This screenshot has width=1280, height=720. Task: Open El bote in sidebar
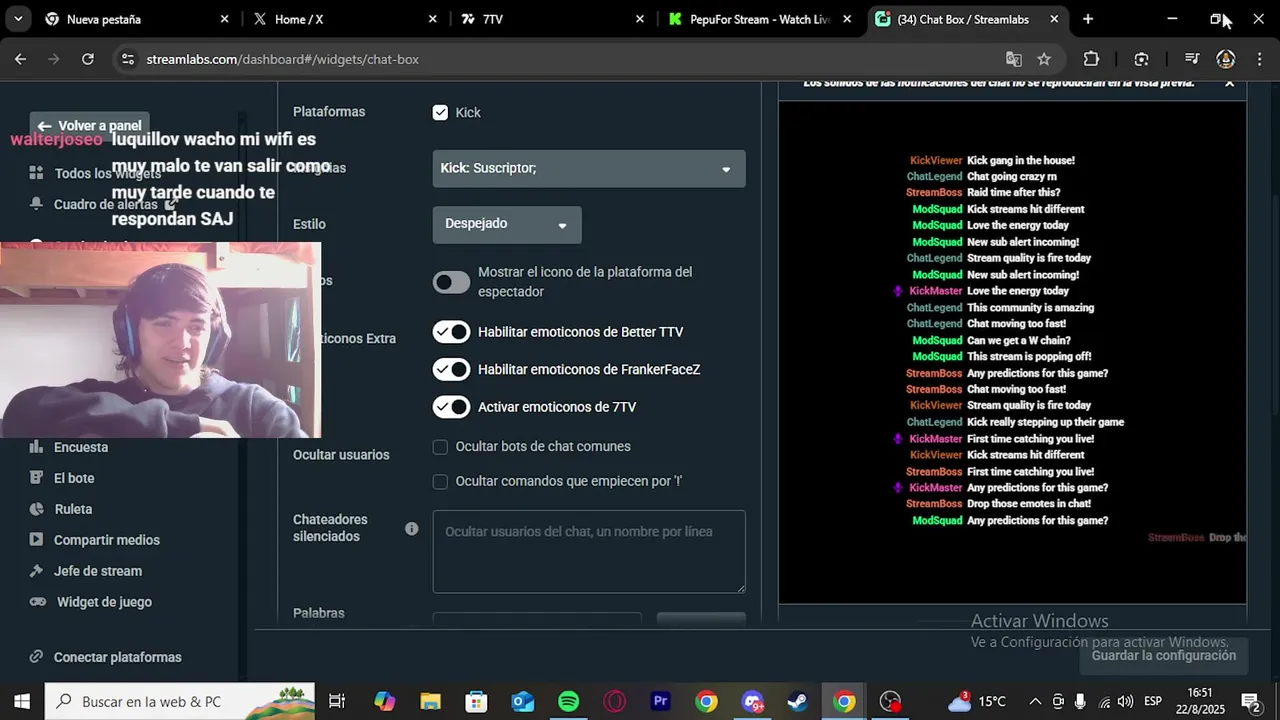[74, 478]
